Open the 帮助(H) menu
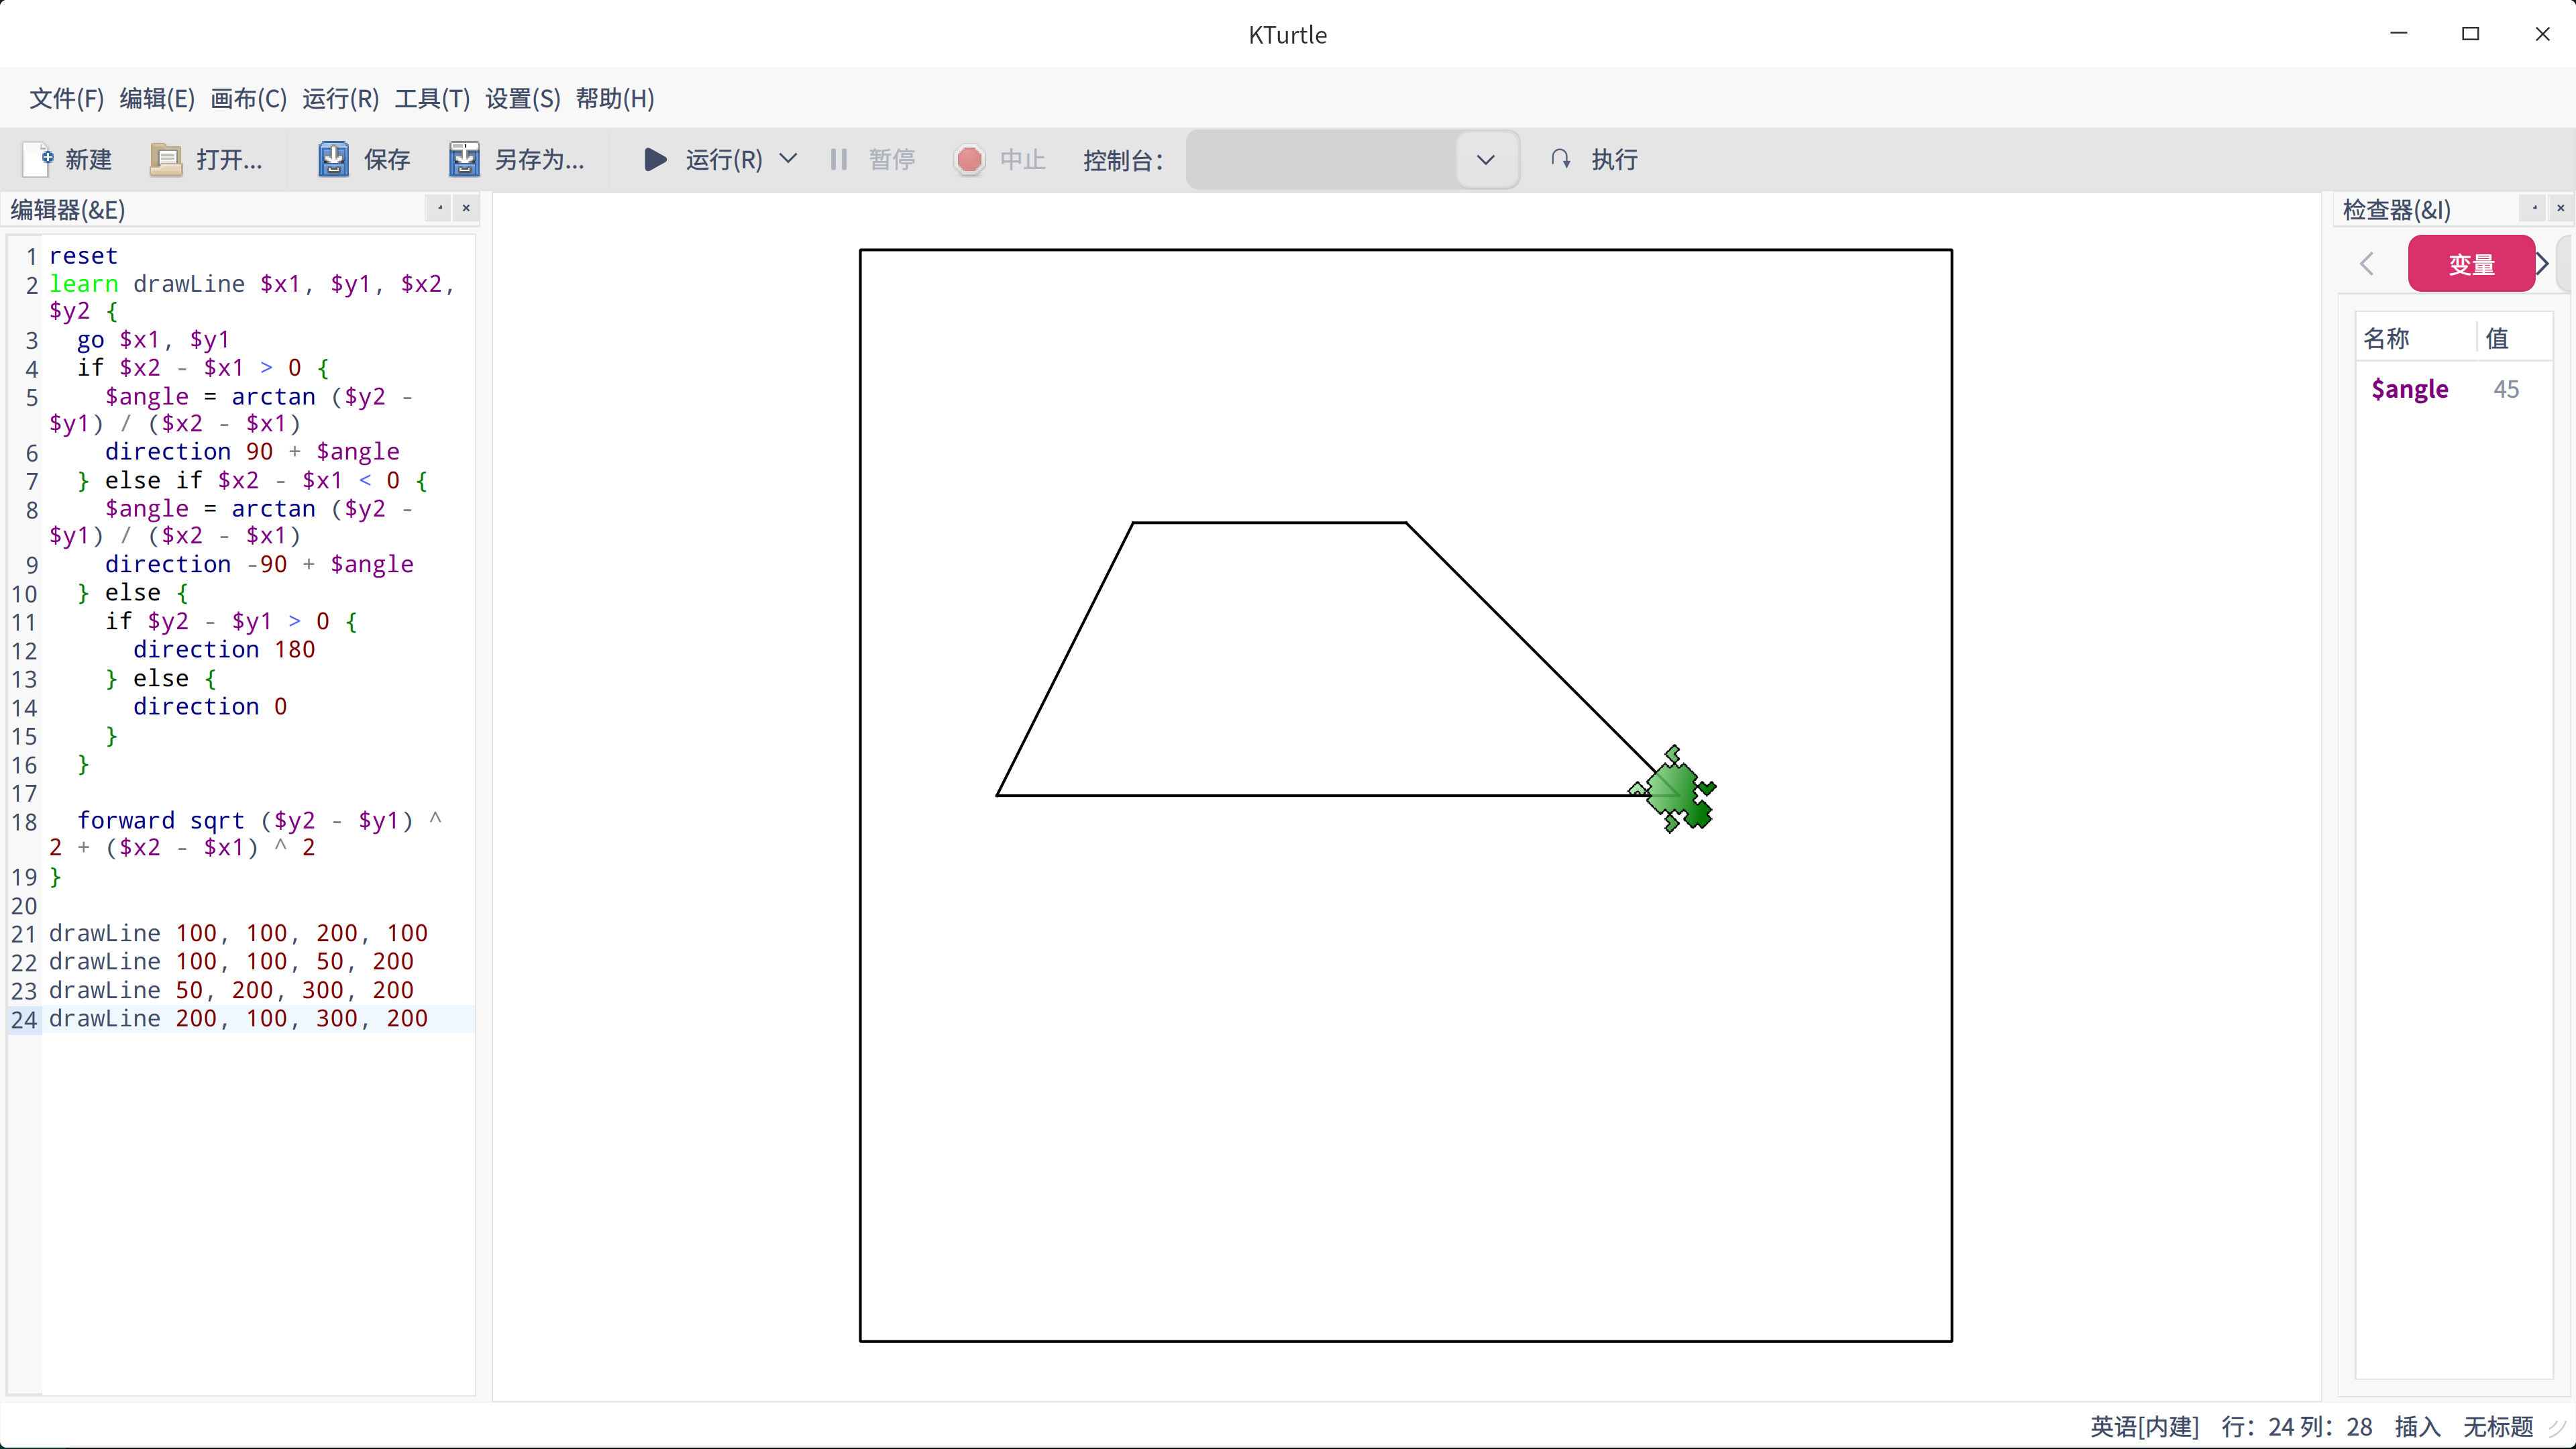 tap(615, 98)
